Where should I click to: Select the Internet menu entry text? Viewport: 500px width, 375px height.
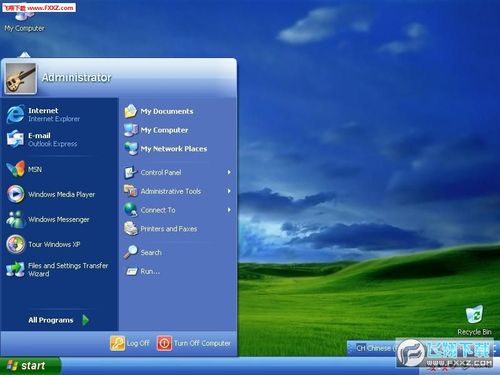(x=43, y=110)
